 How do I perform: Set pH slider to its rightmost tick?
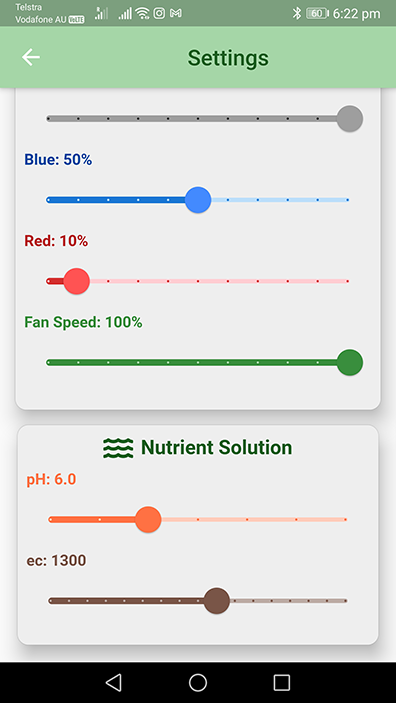coord(345,520)
